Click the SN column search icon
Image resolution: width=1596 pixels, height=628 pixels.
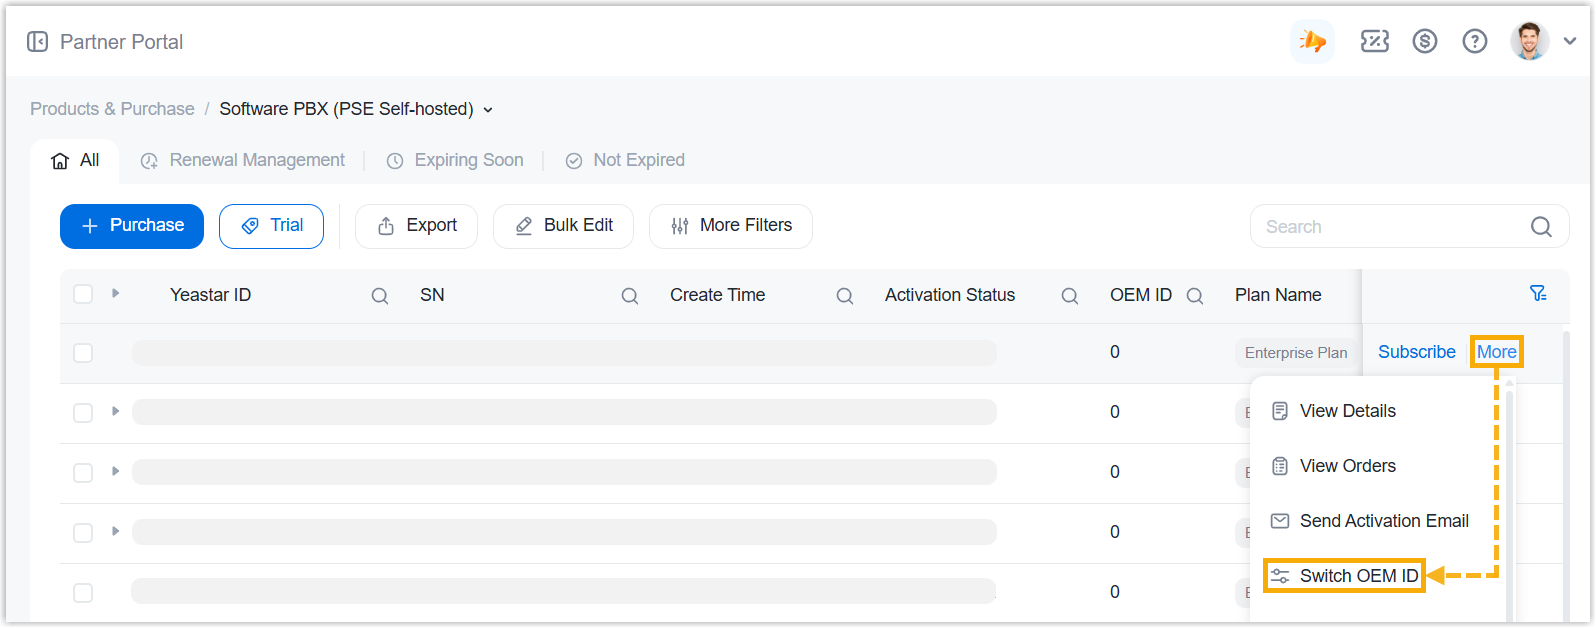coord(630,296)
